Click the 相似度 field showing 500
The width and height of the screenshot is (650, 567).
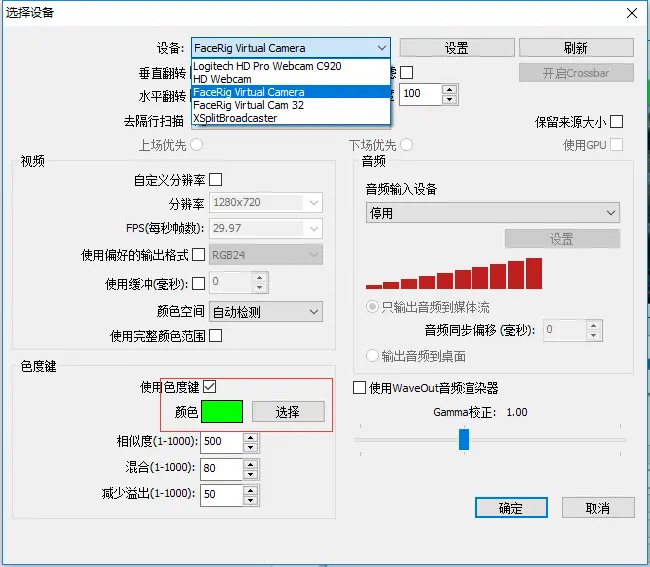point(221,442)
